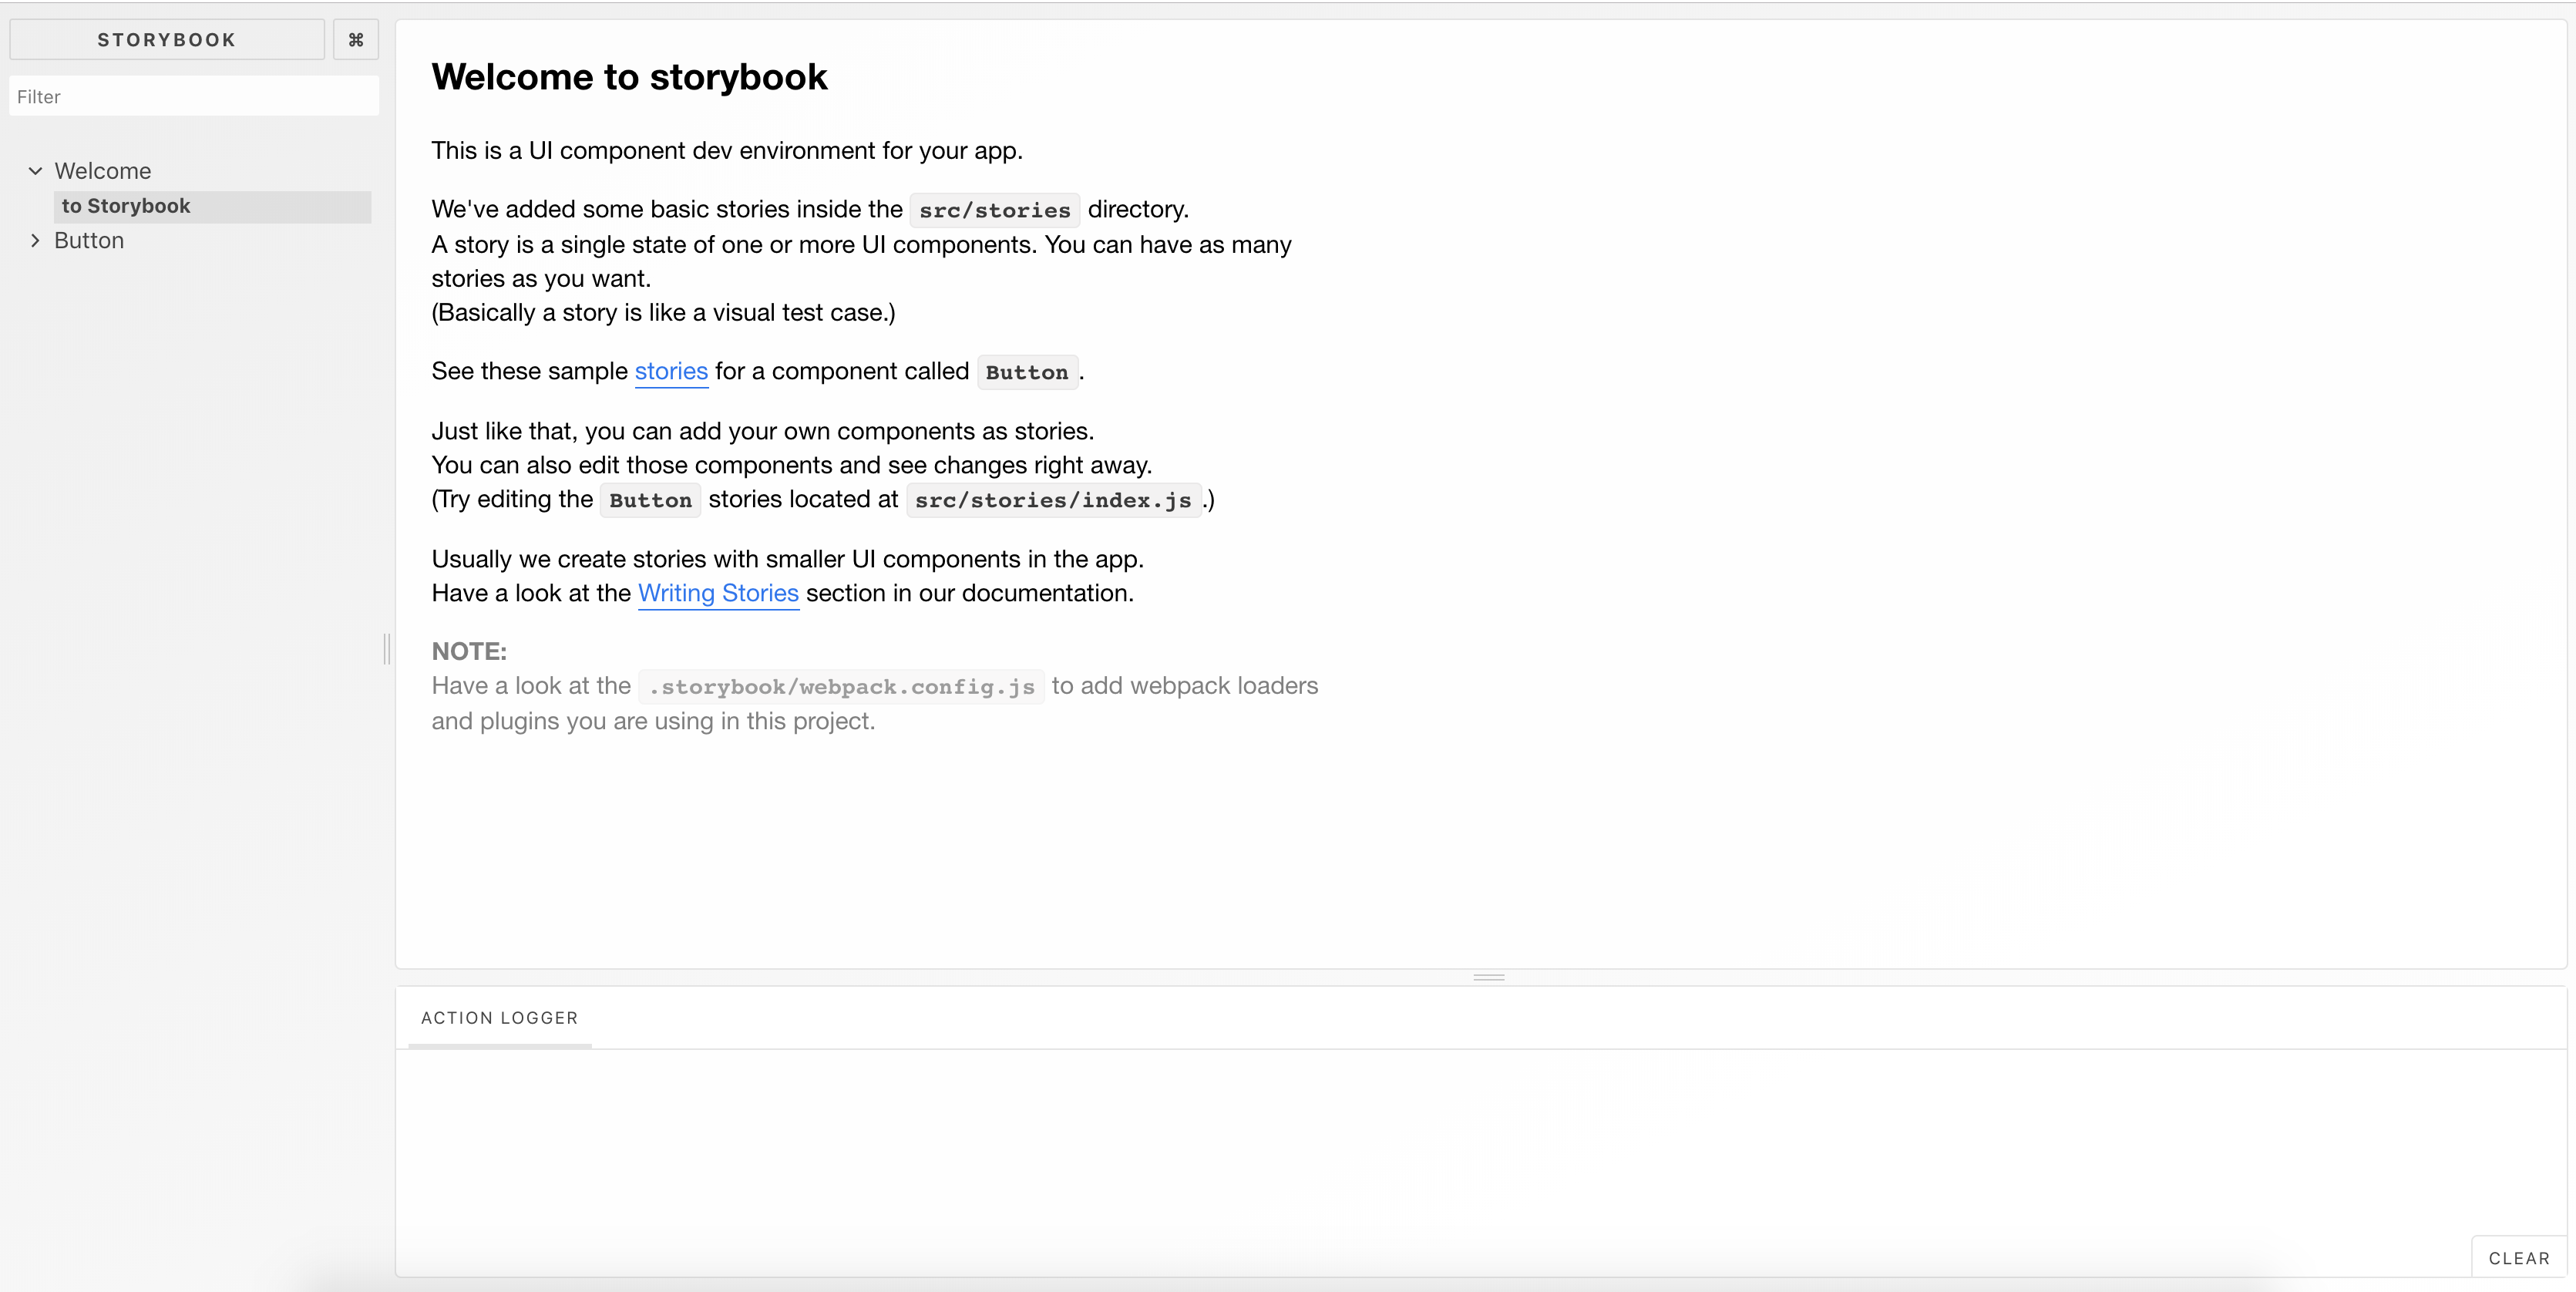Click the src/stories code snippet
2576x1292 pixels.
994,210
